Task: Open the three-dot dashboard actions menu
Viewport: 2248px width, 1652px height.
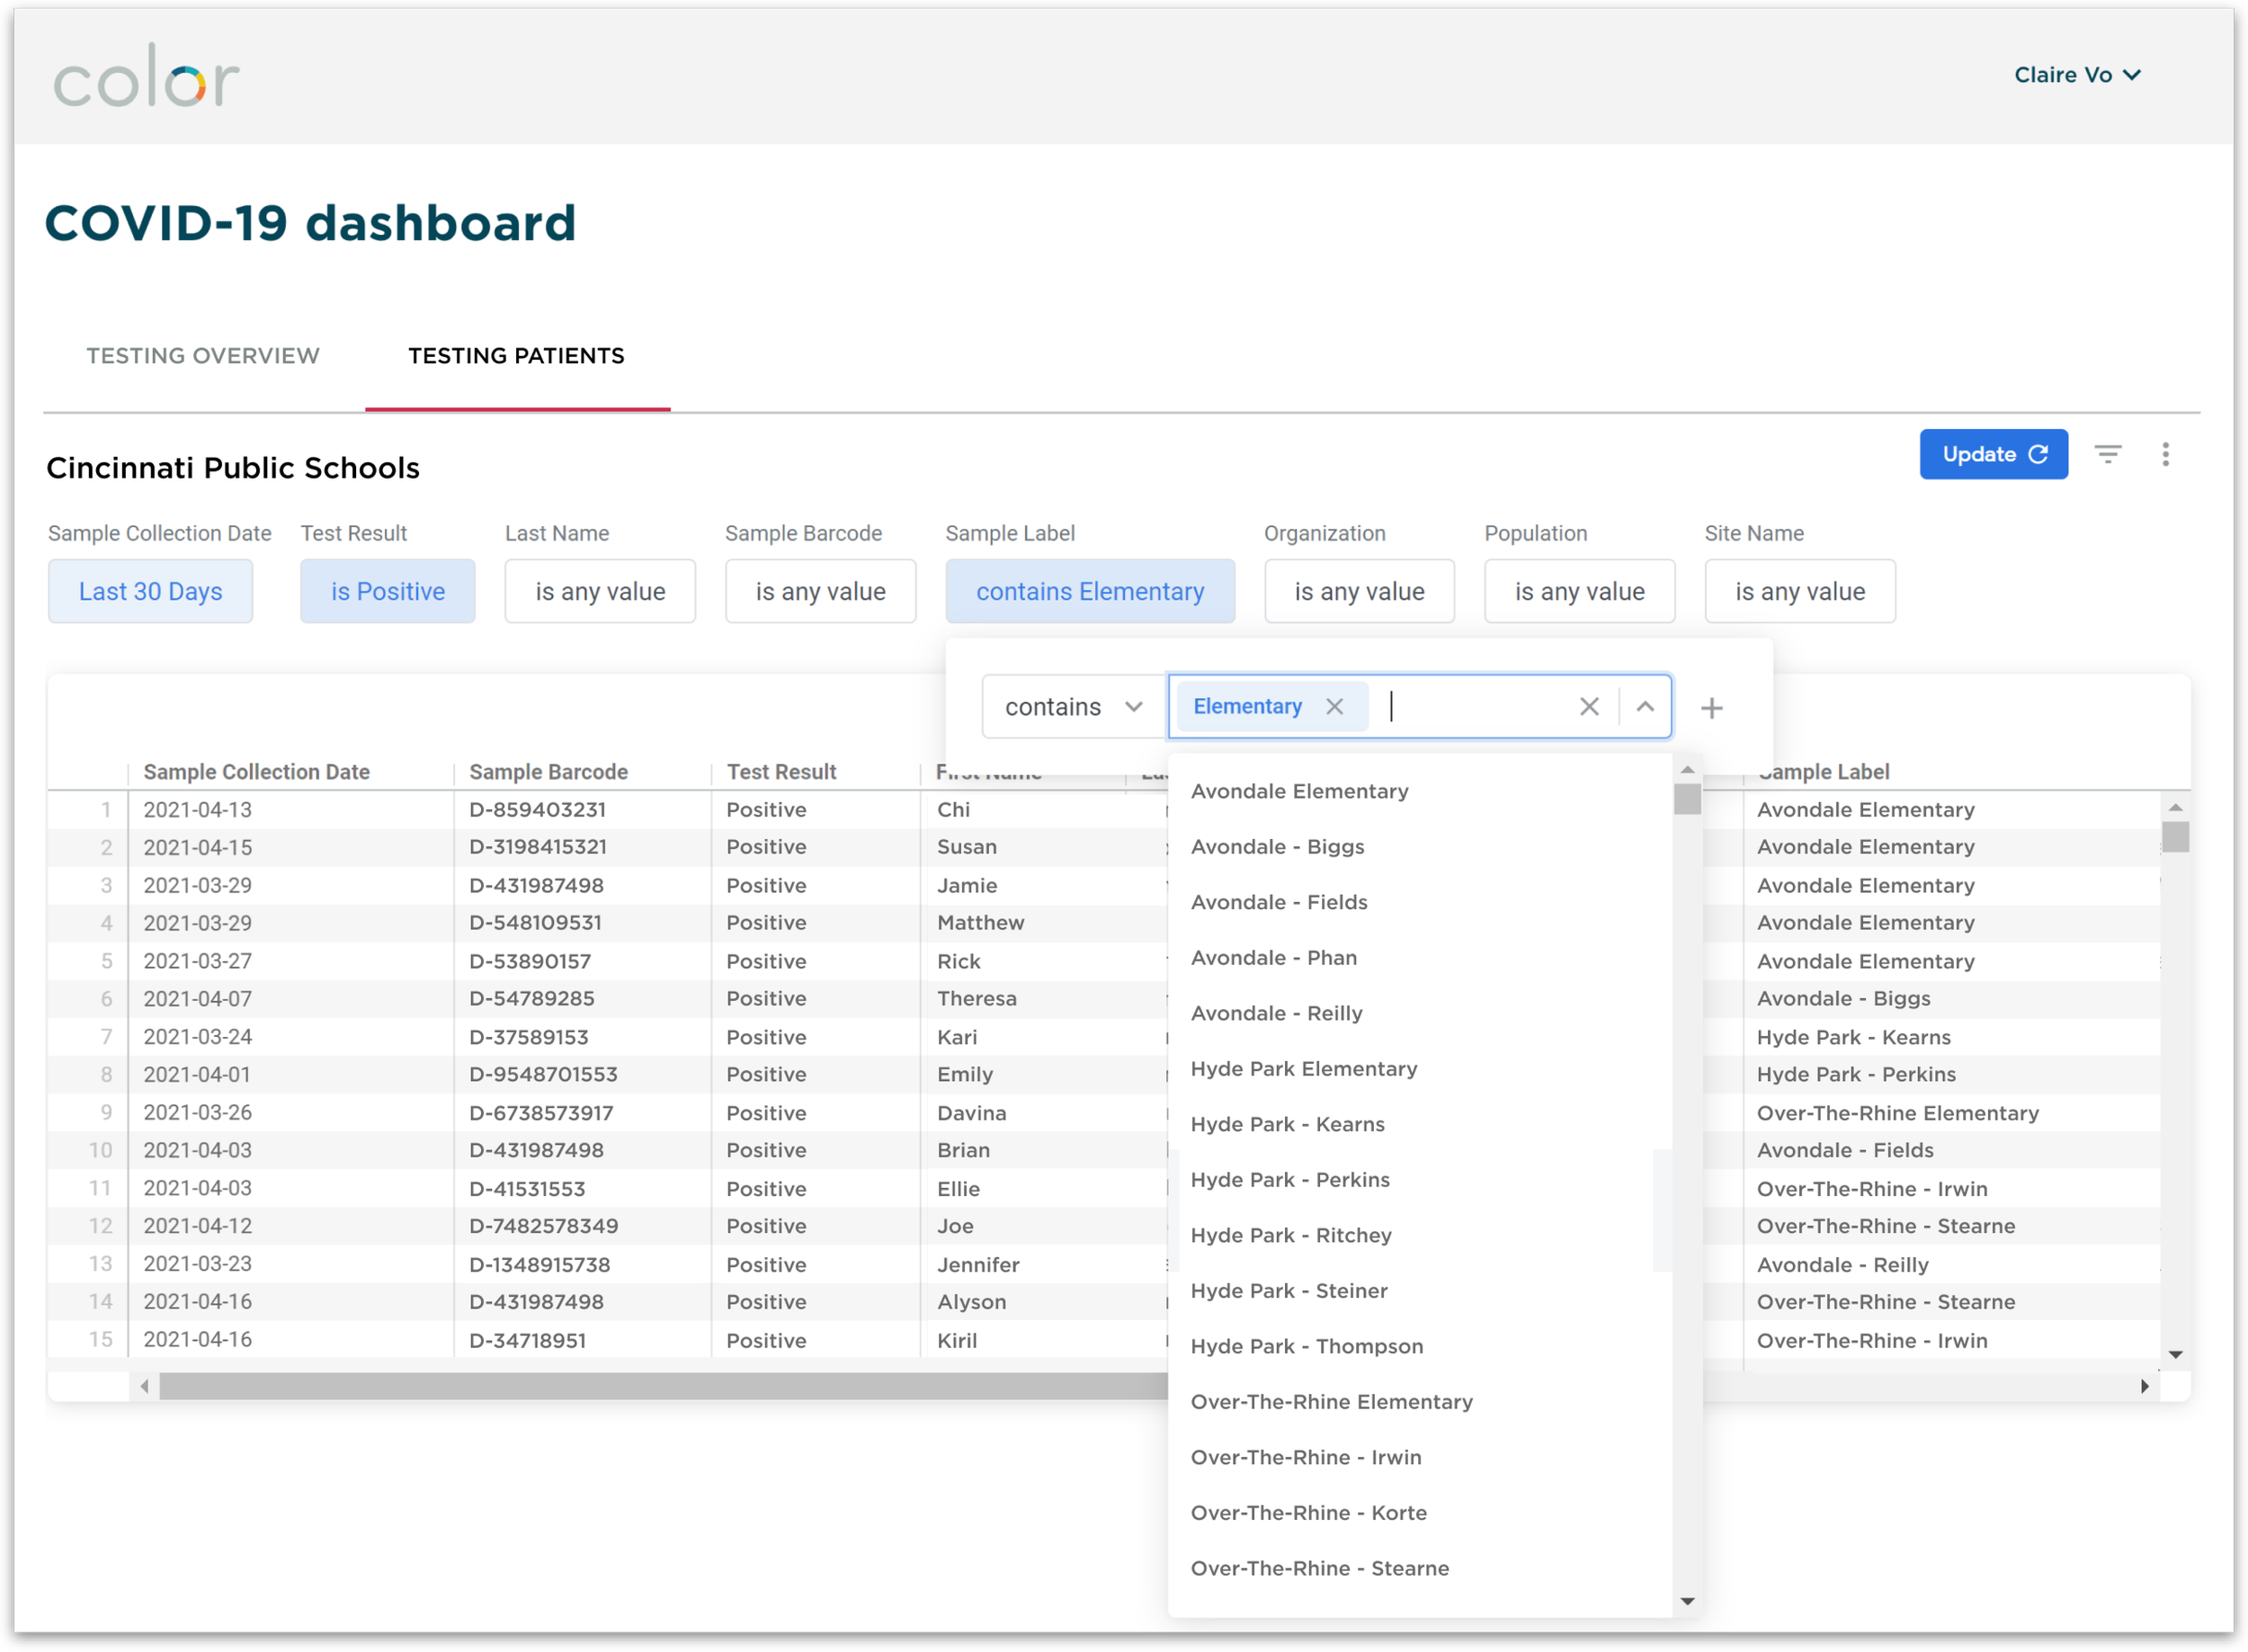Action: tap(2165, 454)
